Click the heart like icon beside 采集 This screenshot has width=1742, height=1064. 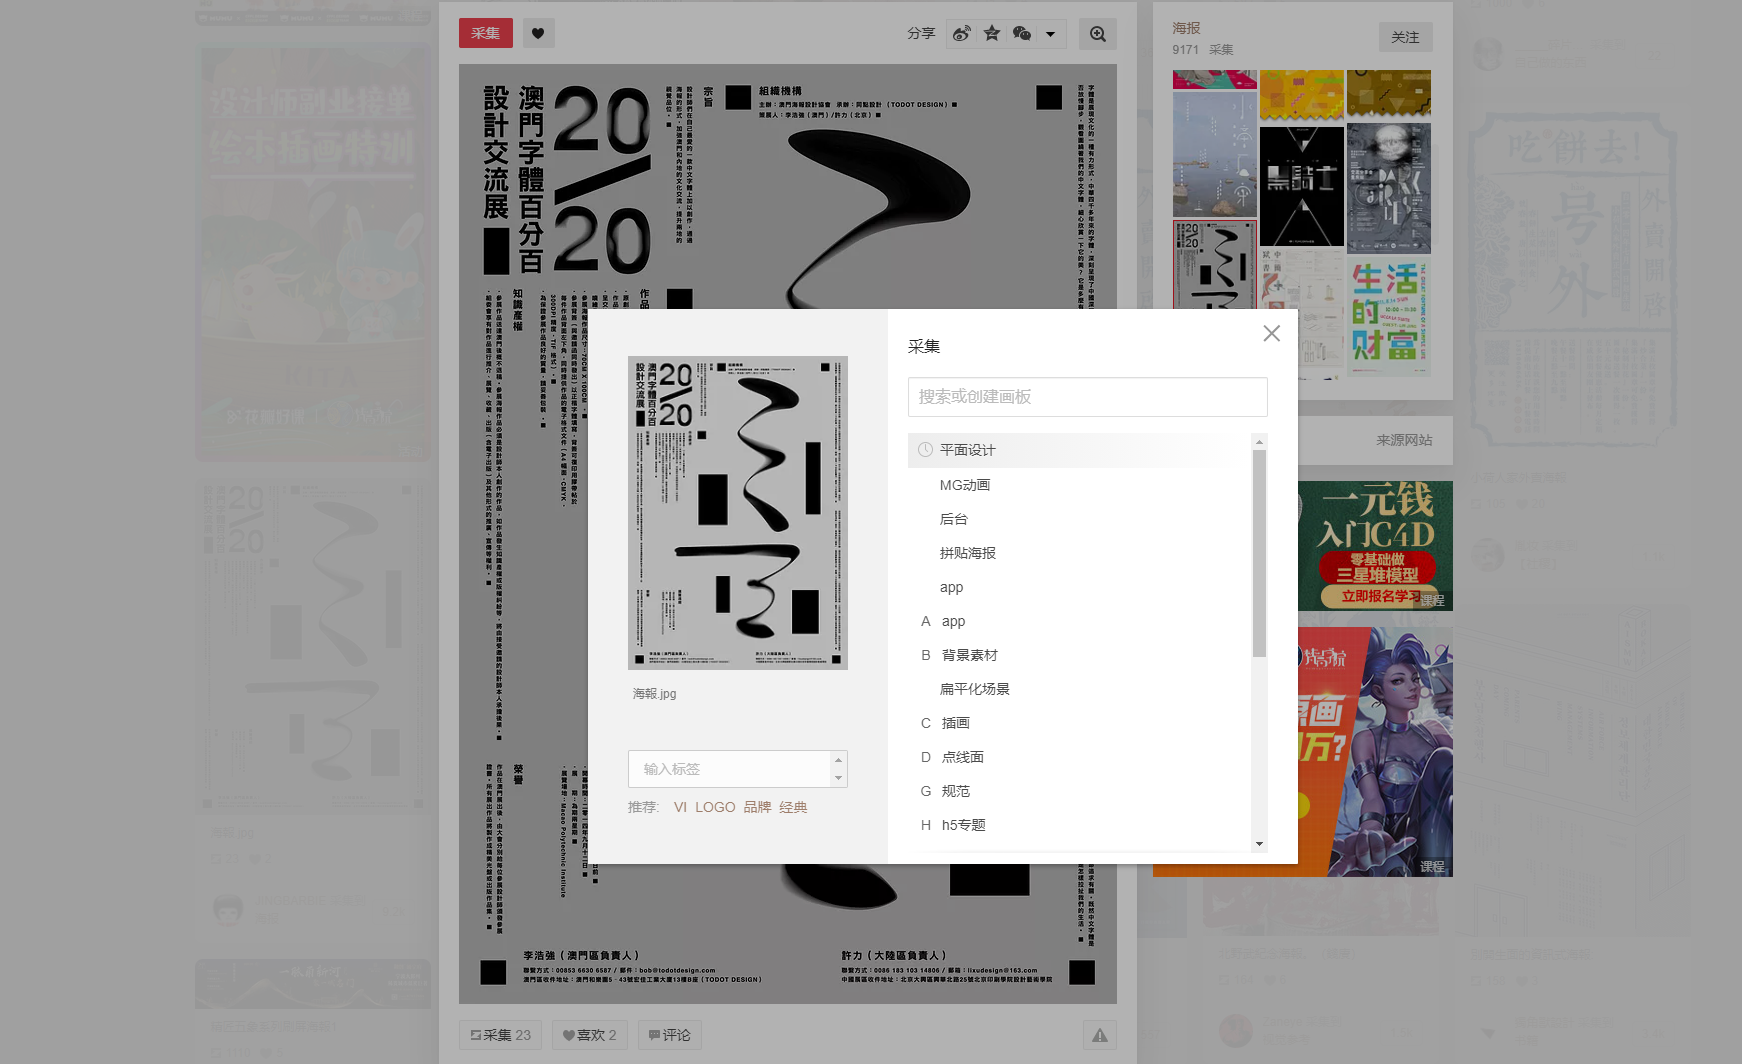(x=538, y=33)
